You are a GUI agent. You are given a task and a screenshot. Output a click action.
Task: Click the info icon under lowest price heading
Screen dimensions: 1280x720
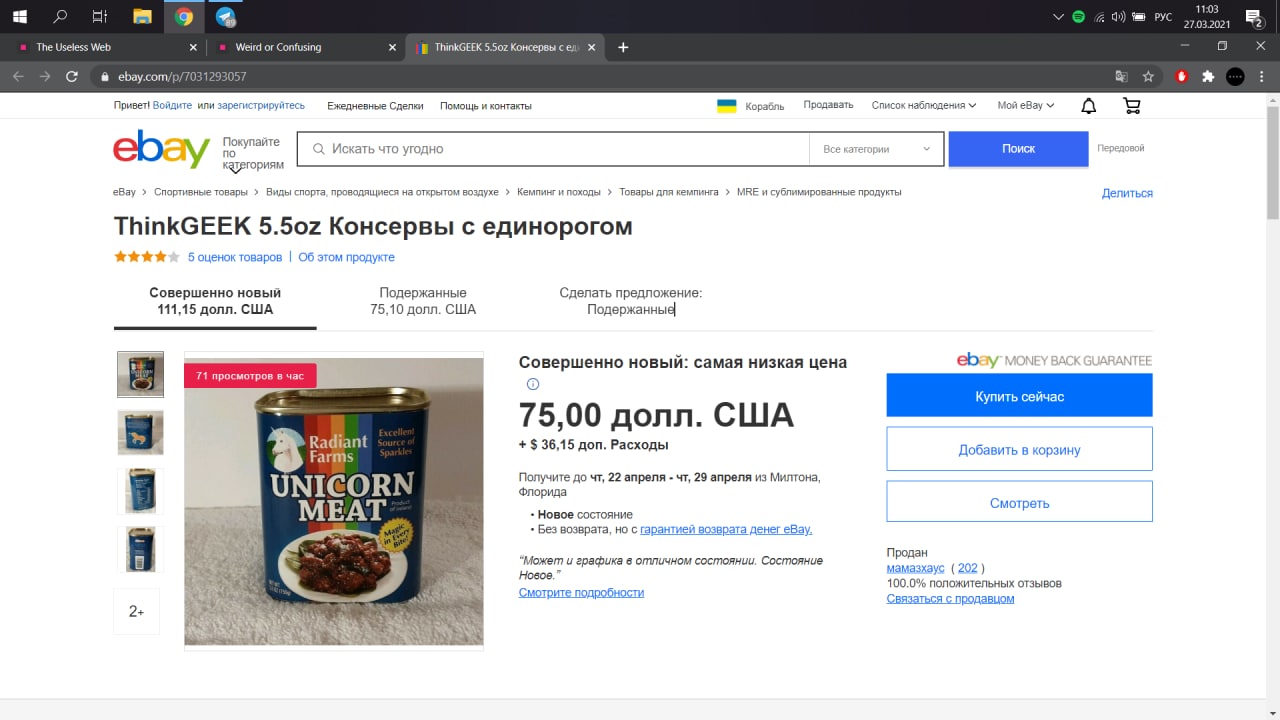(533, 384)
